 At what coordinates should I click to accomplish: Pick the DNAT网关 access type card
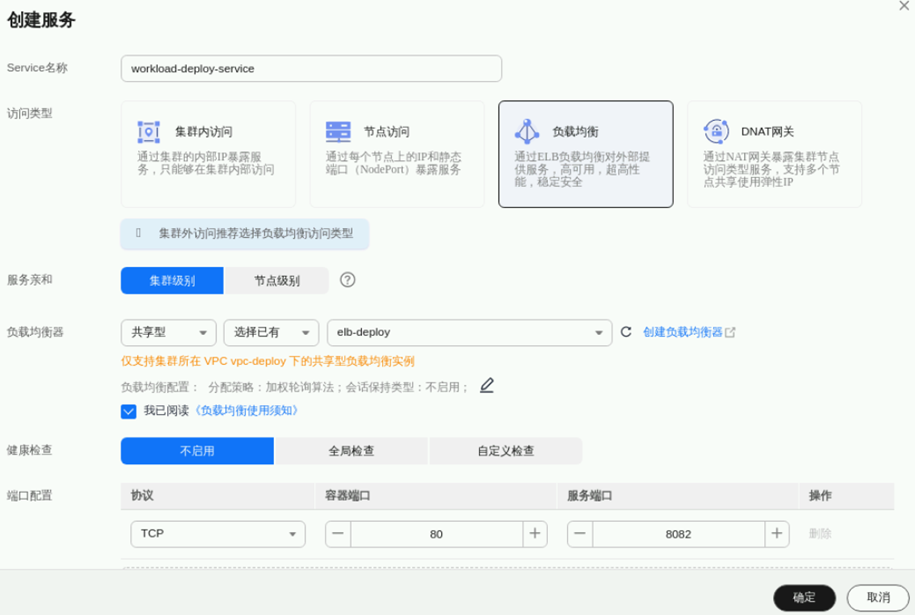click(774, 153)
